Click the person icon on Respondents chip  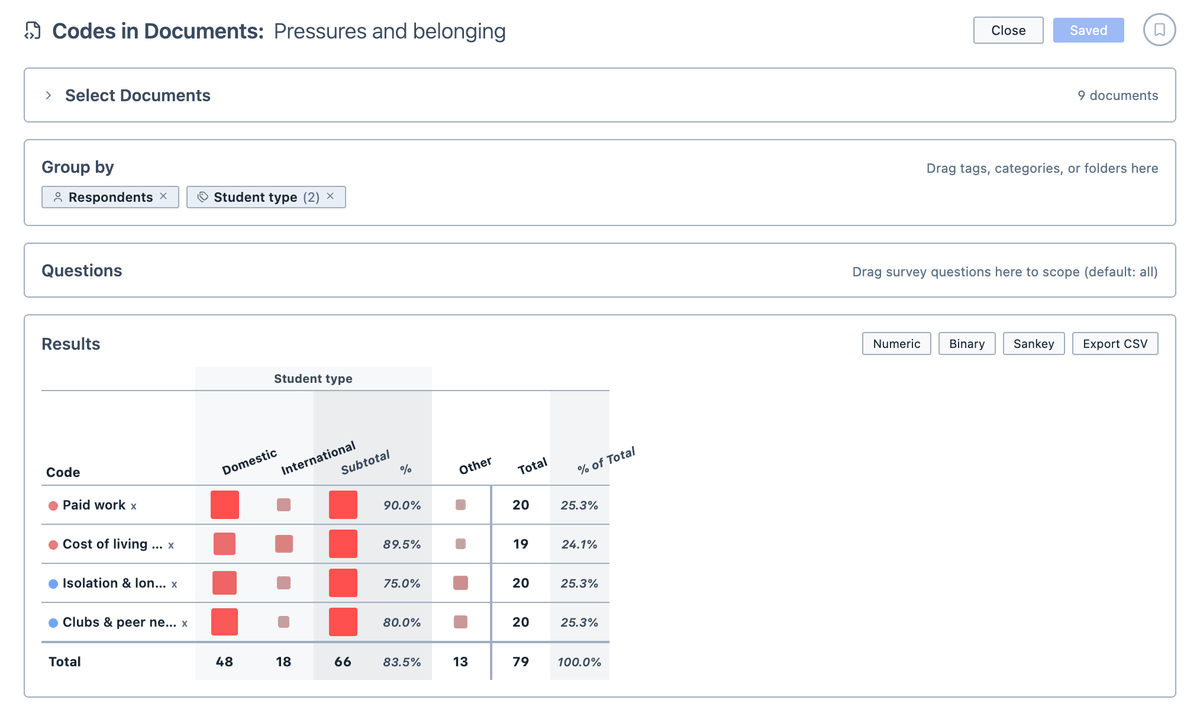coord(58,197)
